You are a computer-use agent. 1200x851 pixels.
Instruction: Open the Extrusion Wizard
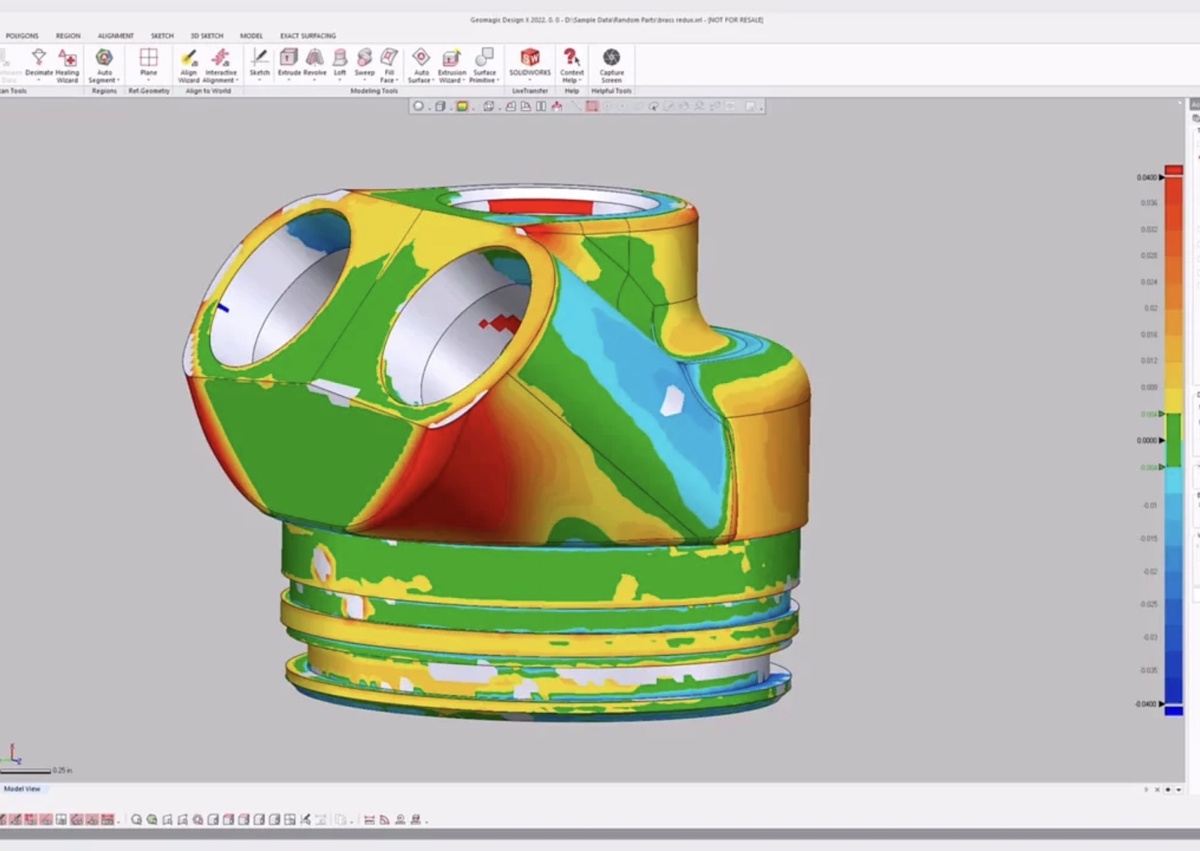point(452,65)
